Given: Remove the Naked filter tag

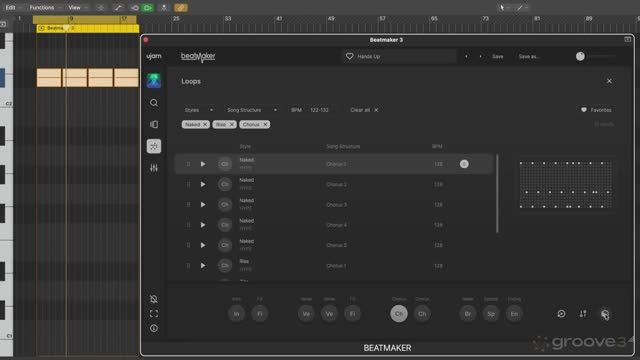Looking at the screenshot, I should [x=205, y=124].
